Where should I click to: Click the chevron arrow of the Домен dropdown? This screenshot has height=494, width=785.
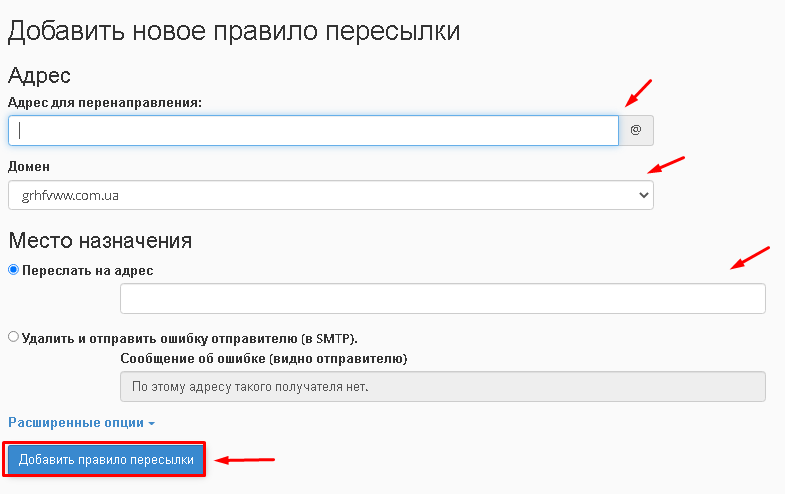643,196
